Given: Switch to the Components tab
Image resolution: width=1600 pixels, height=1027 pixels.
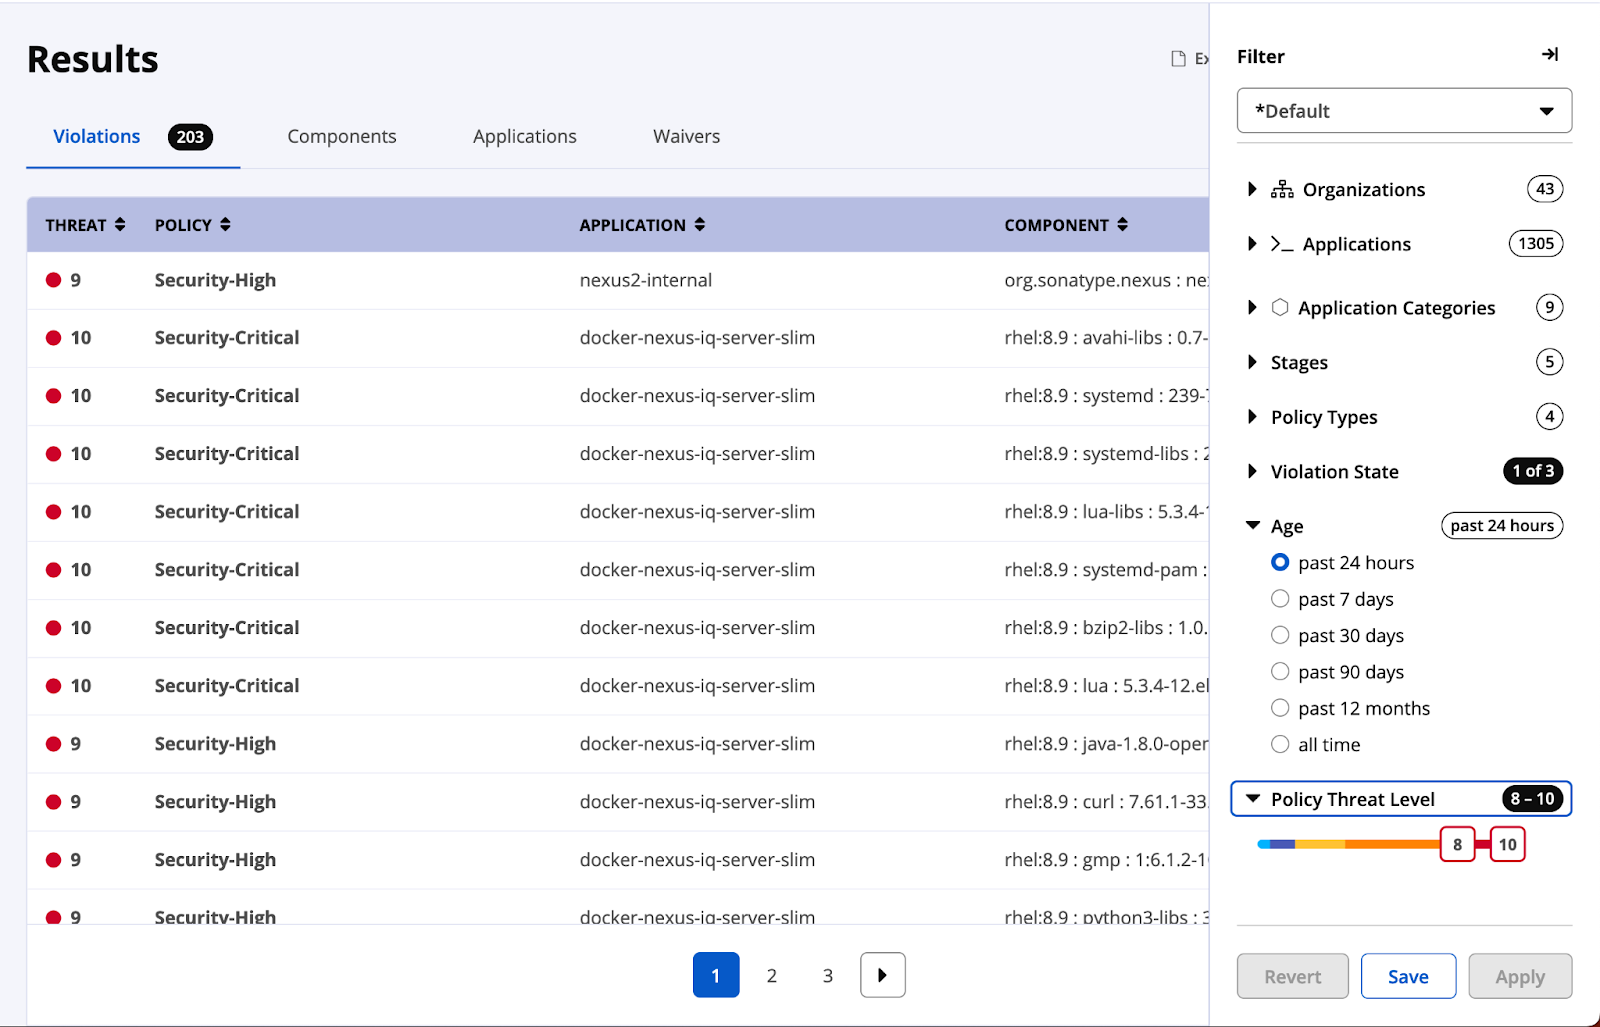Looking at the screenshot, I should point(341,137).
